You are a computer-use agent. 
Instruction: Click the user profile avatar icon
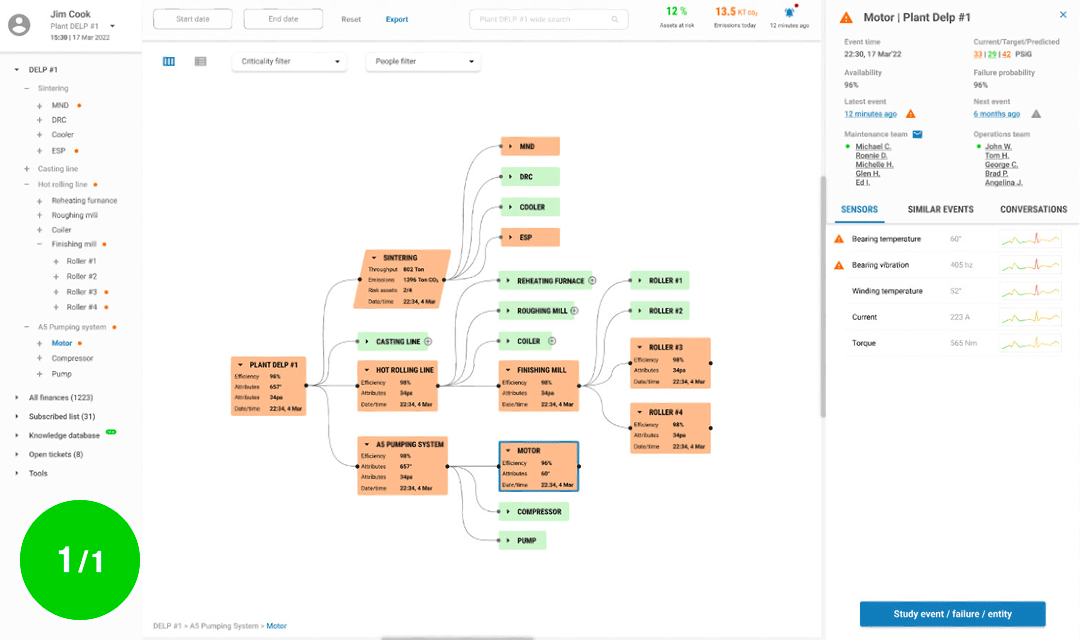(18, 25)
